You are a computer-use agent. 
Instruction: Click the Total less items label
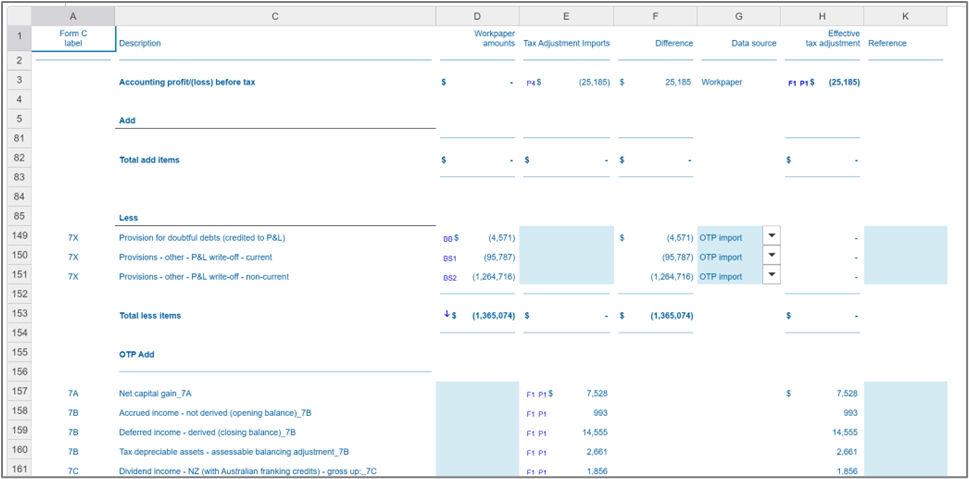point(150,315)
